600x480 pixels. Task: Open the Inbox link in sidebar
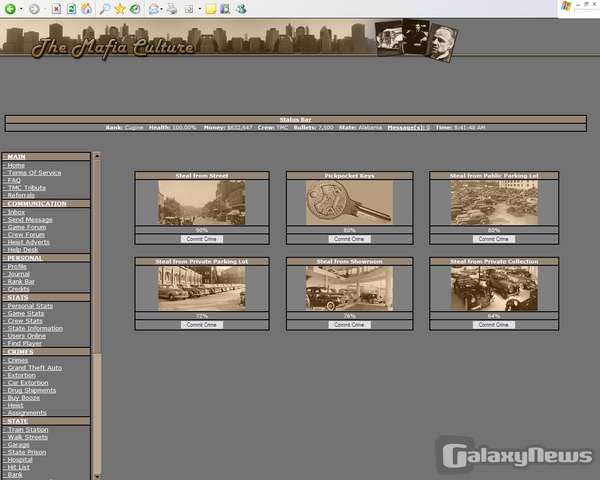(16, 212)
